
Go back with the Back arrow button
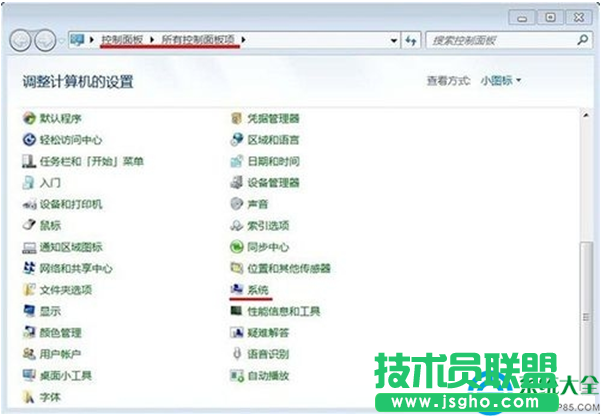click(20, 41)
